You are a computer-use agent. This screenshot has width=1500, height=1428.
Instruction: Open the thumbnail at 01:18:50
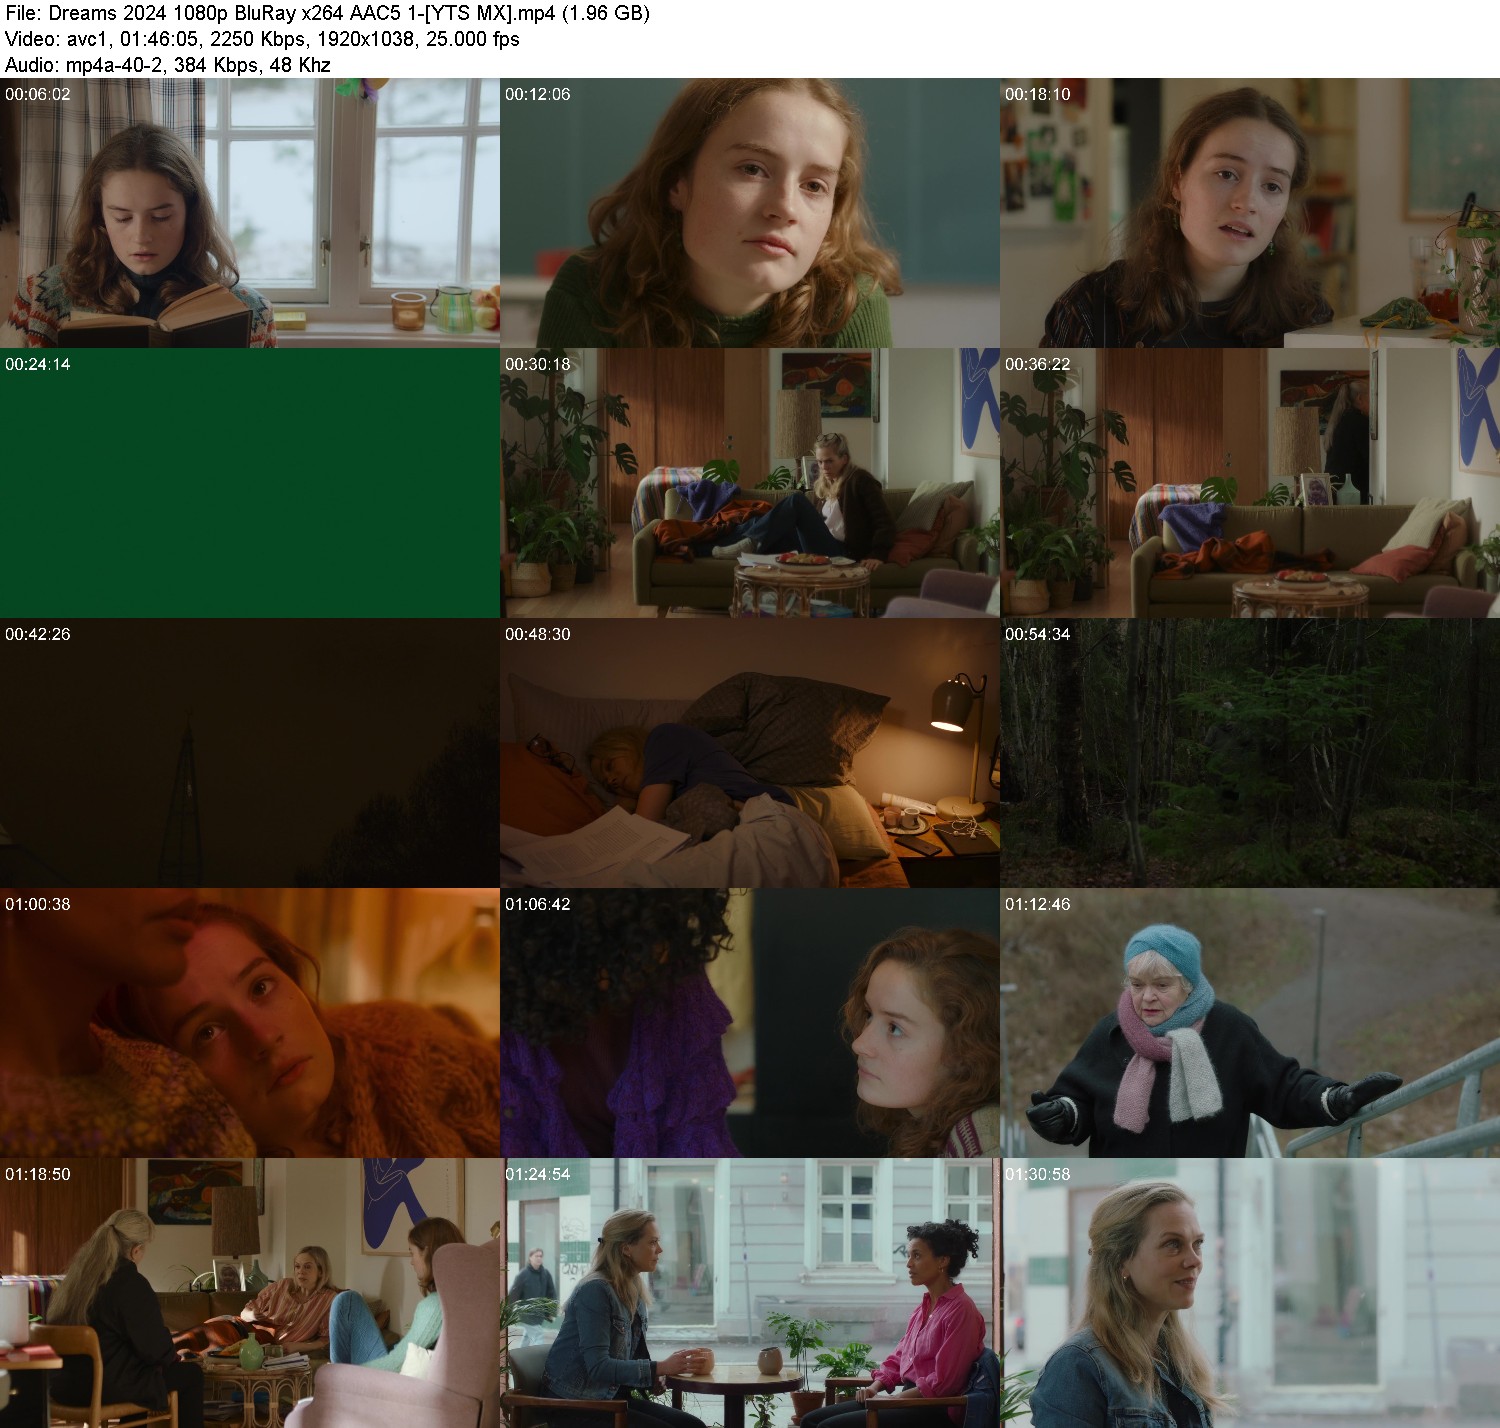pos(250,1293)
